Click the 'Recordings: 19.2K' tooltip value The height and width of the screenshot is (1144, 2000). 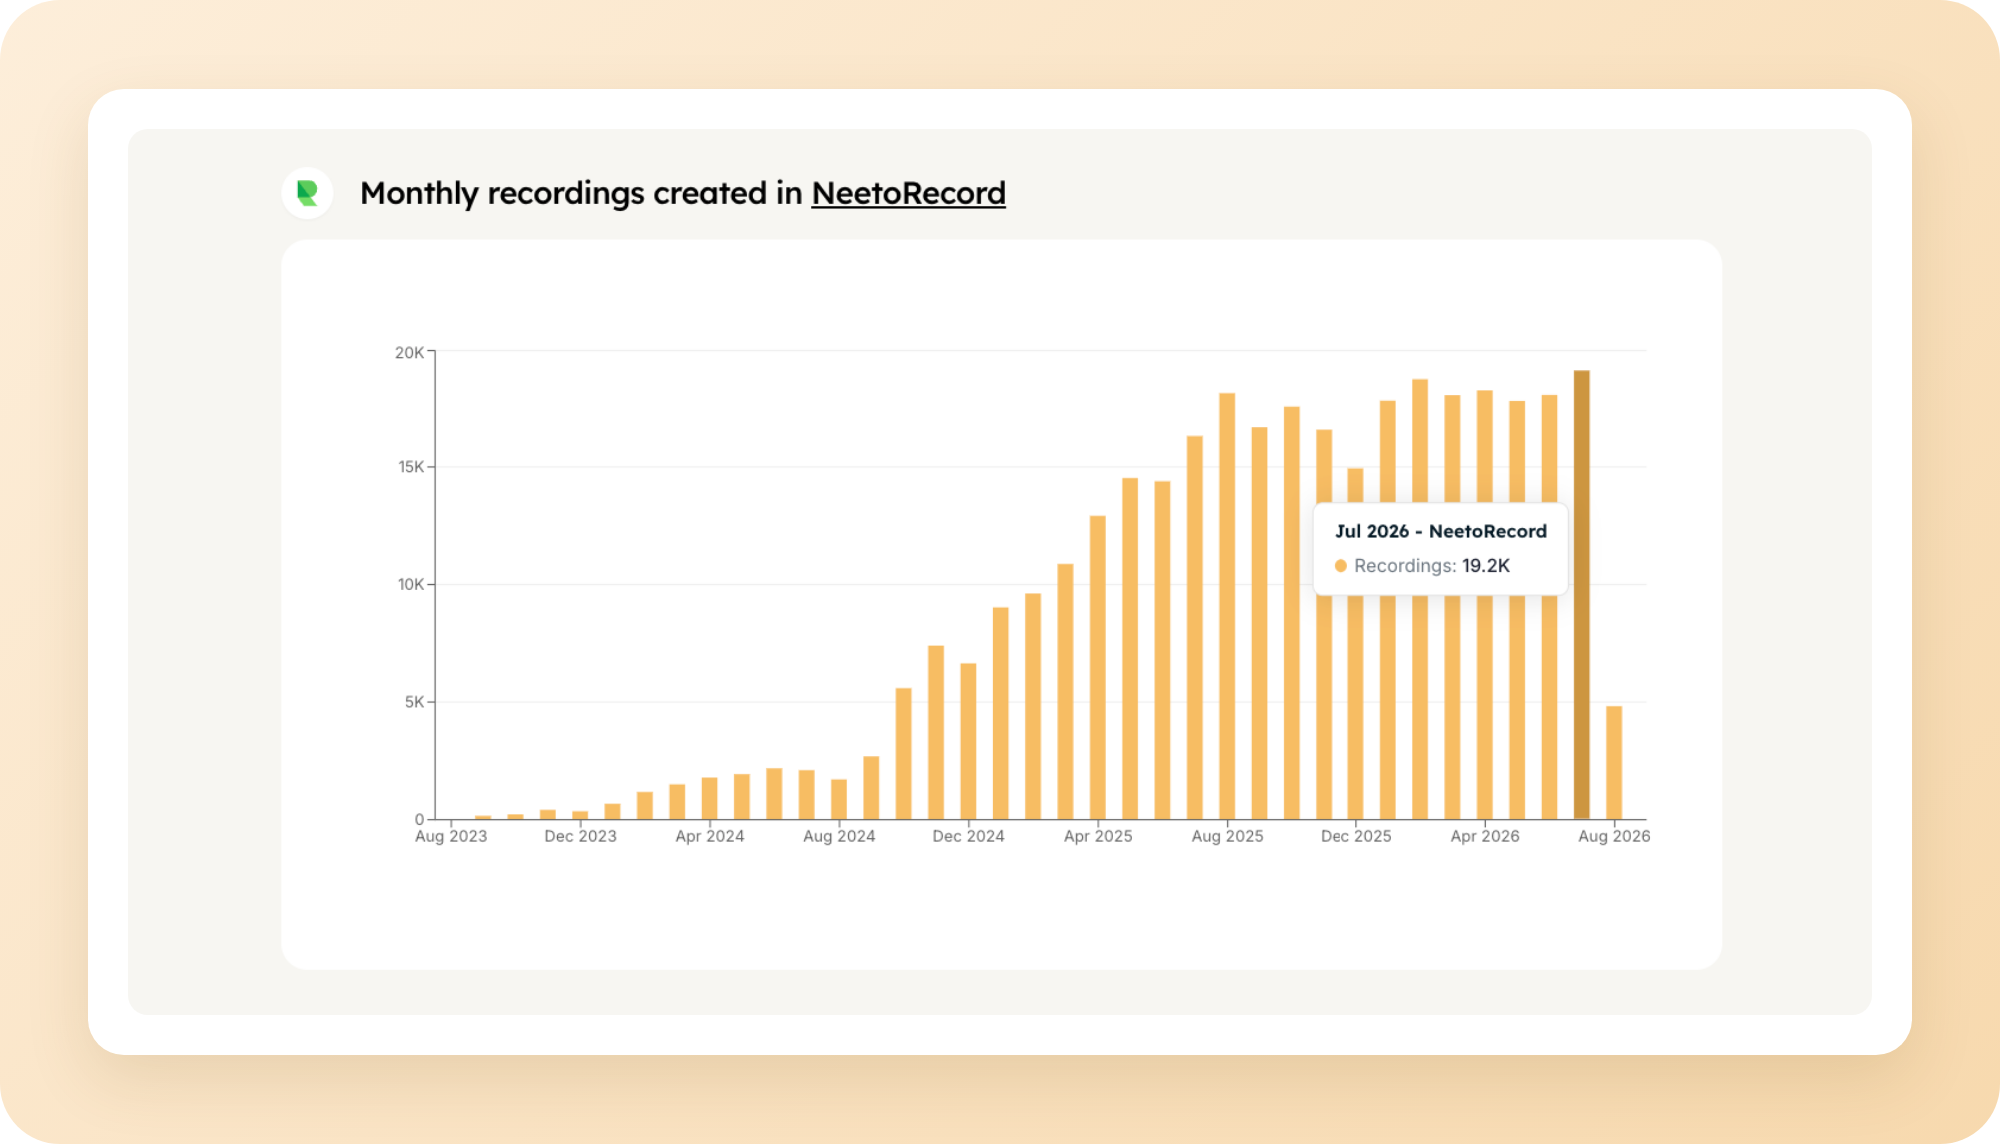tap(1432, 566)
